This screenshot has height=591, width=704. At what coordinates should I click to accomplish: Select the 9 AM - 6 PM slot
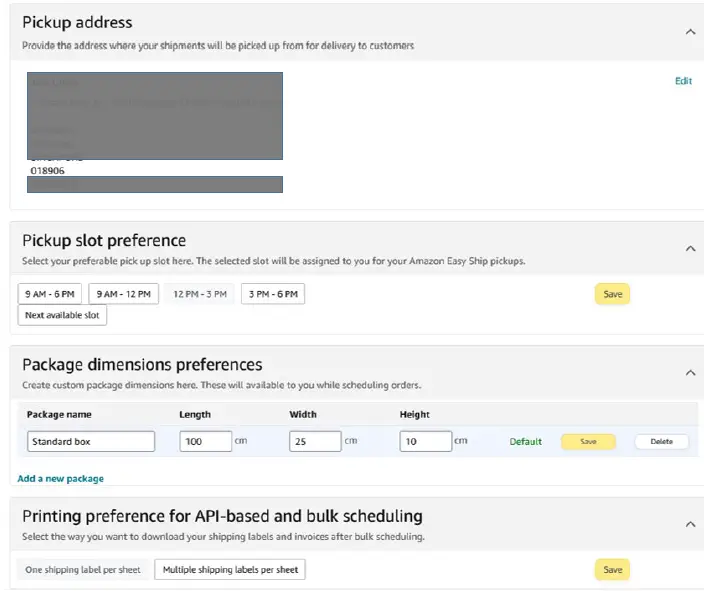[50, 294]
